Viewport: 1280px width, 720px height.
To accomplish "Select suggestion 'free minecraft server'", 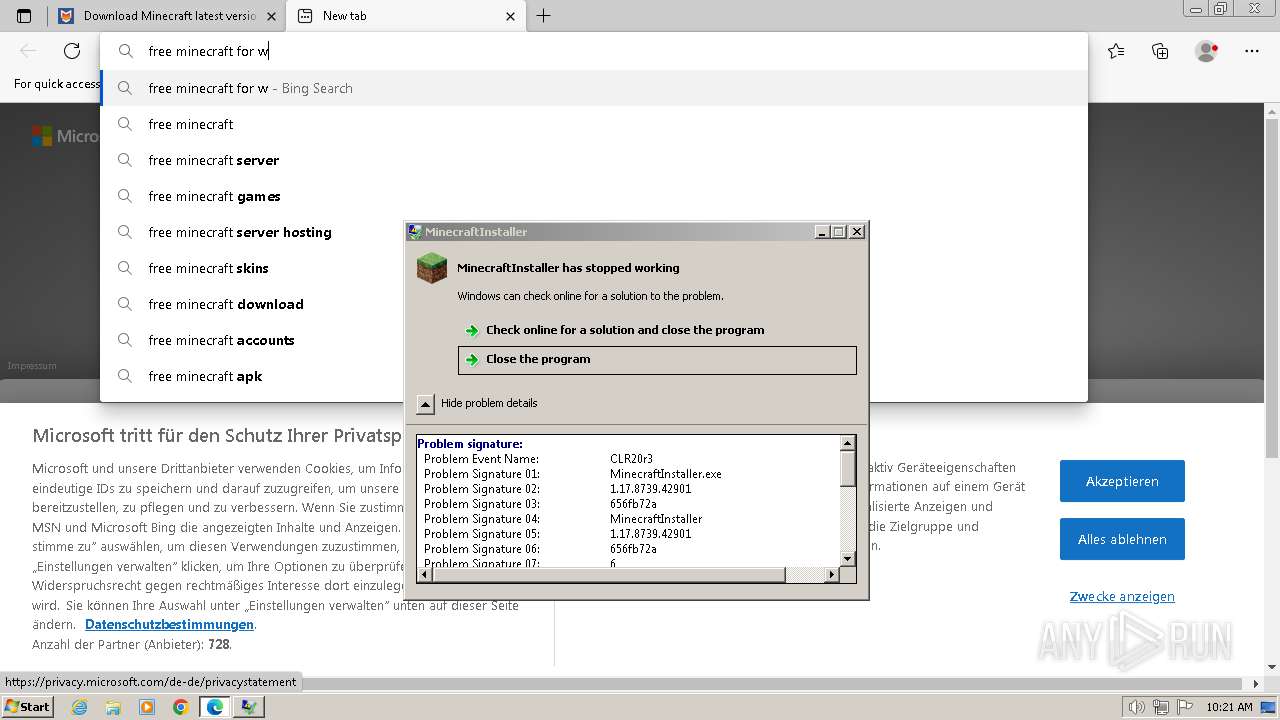I will coord(594,160).
